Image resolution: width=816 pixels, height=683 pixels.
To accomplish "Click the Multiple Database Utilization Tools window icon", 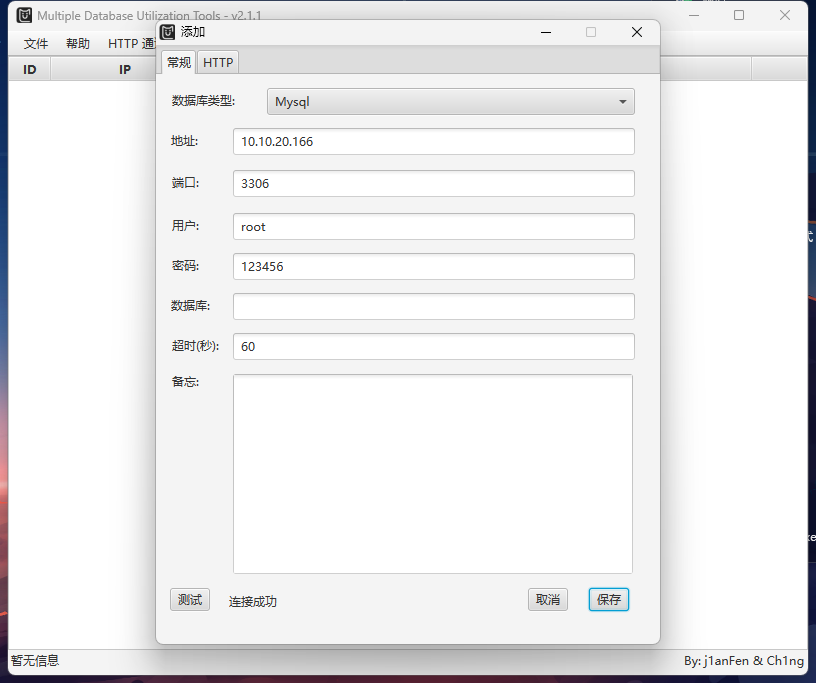I will pyautogui.click(x=25, y=15).
